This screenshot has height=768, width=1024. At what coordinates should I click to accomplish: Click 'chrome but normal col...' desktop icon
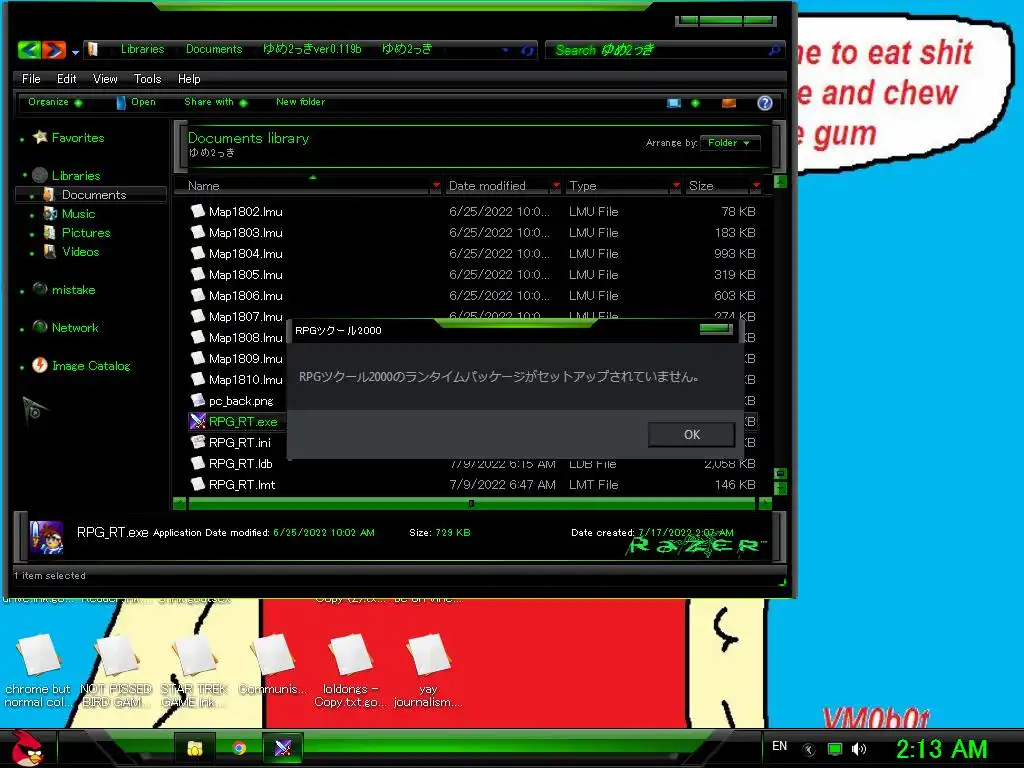38,671
